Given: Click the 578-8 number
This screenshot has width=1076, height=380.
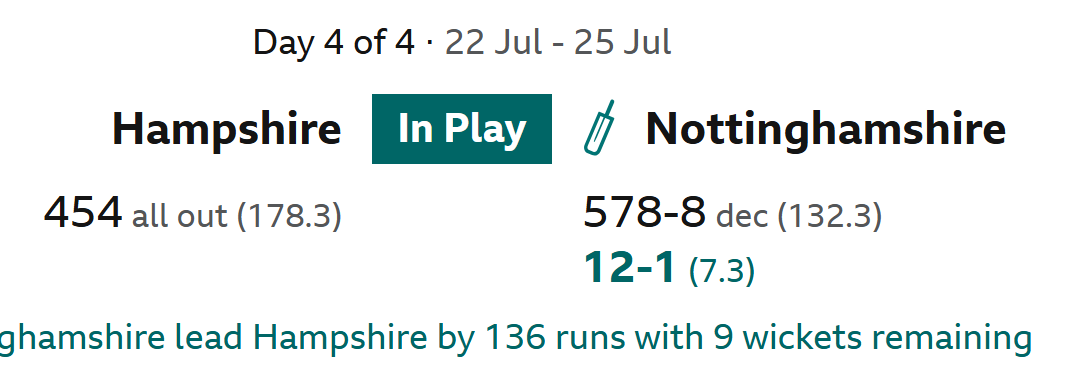Looking at the screenshot, I should click(644, 213).
